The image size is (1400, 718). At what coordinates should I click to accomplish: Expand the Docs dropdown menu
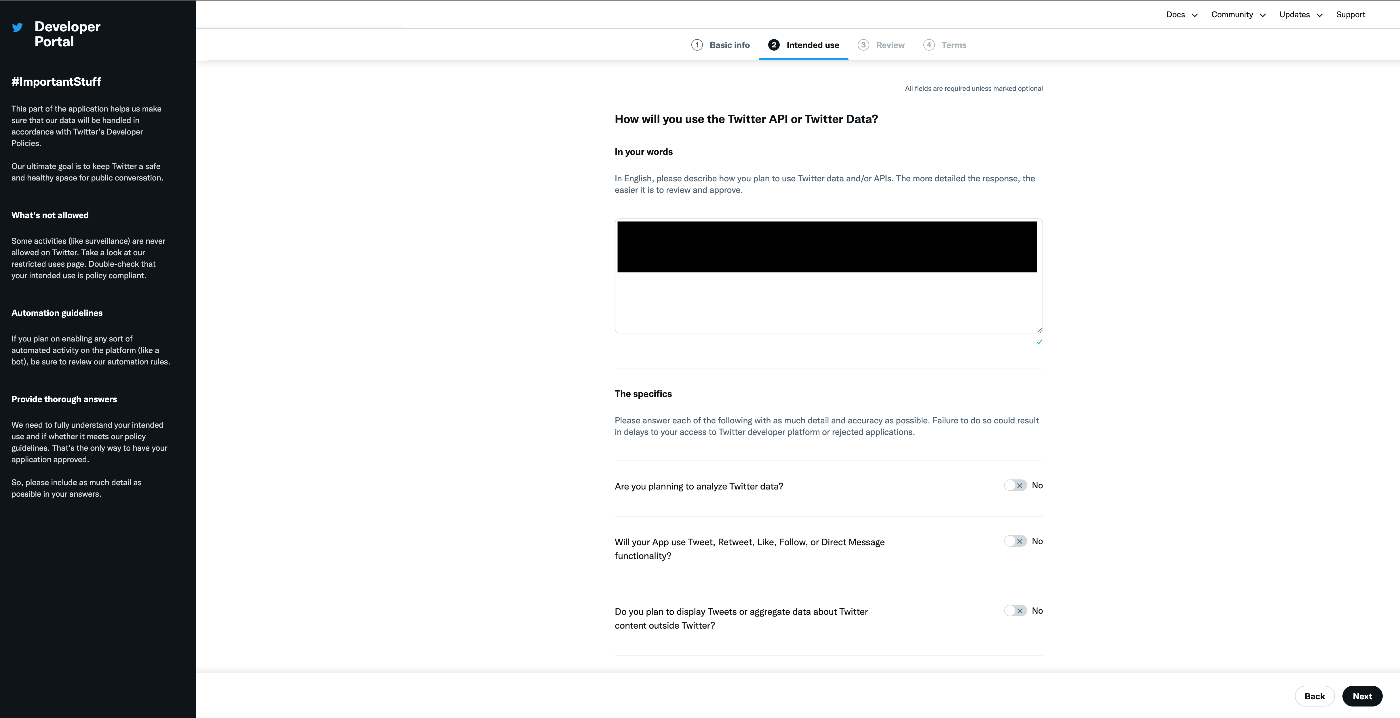(1181, 15)
